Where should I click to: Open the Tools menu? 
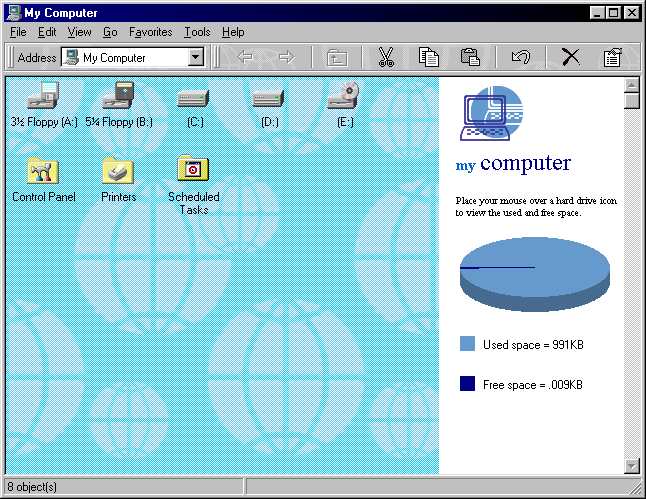point(197,32)
